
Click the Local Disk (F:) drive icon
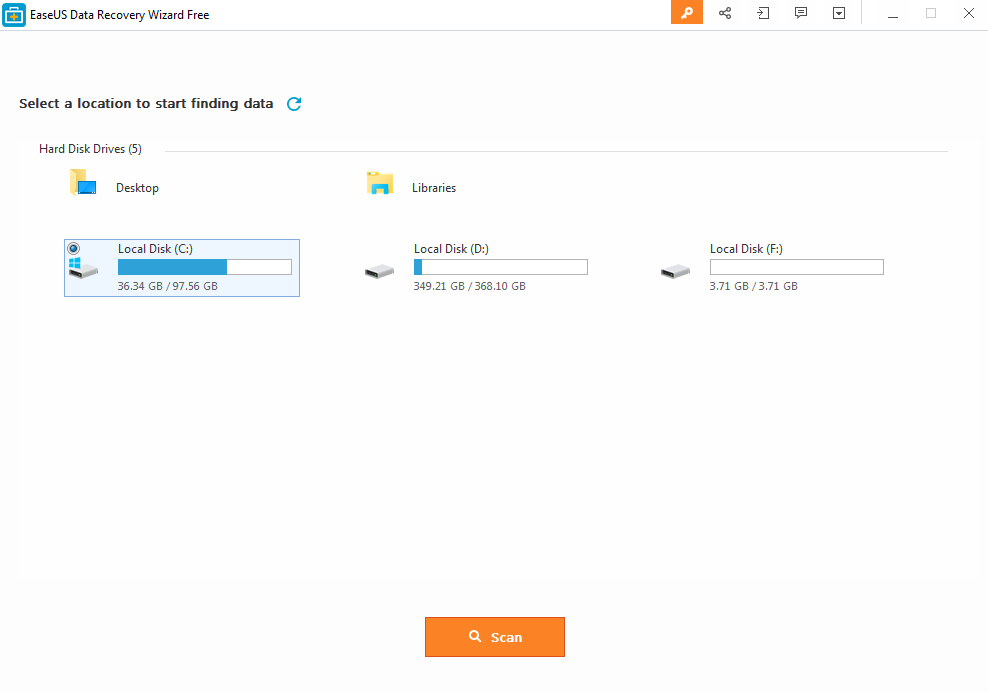coord(675,272)
